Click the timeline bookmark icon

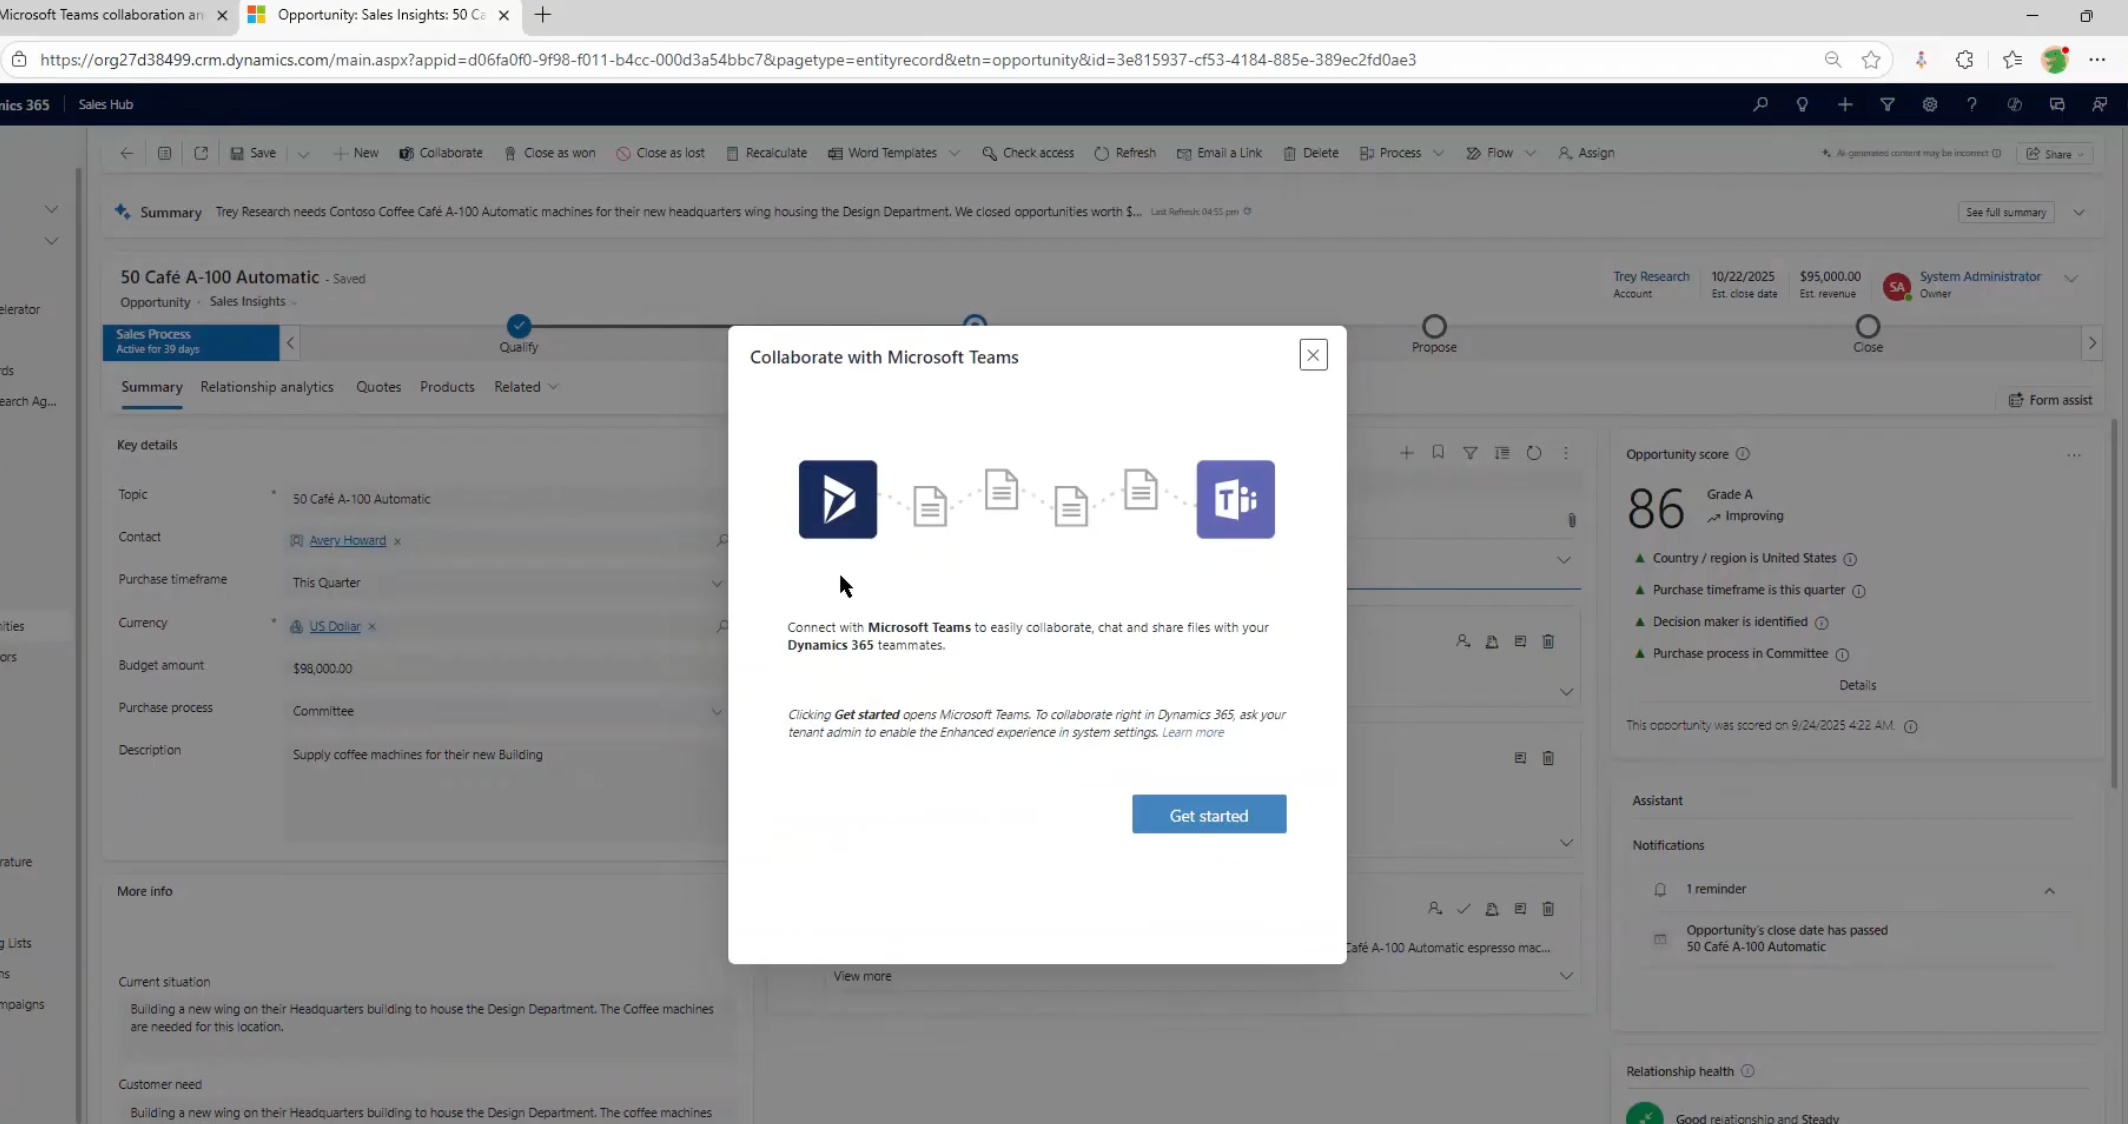click(x=1438, y=453)
